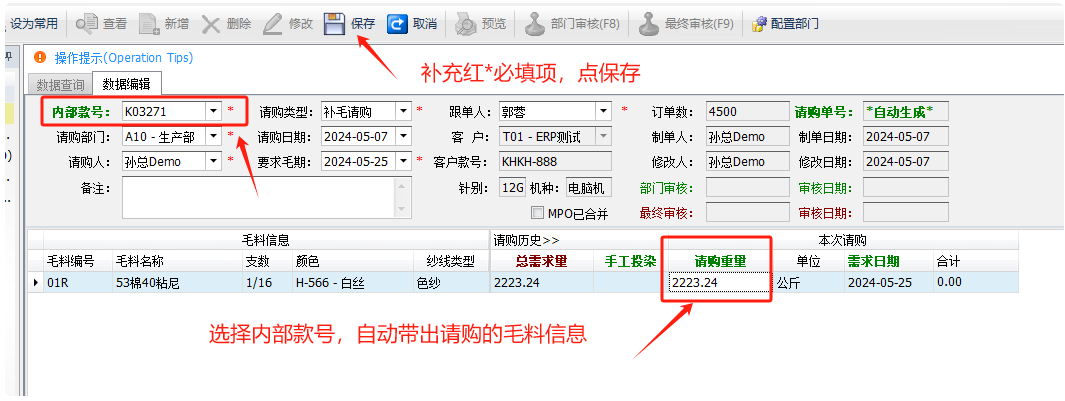Click 设为常用 in the toolbar
This screenshot has width=1065, height=401.
pyautogui.click(x=33, y=24)
